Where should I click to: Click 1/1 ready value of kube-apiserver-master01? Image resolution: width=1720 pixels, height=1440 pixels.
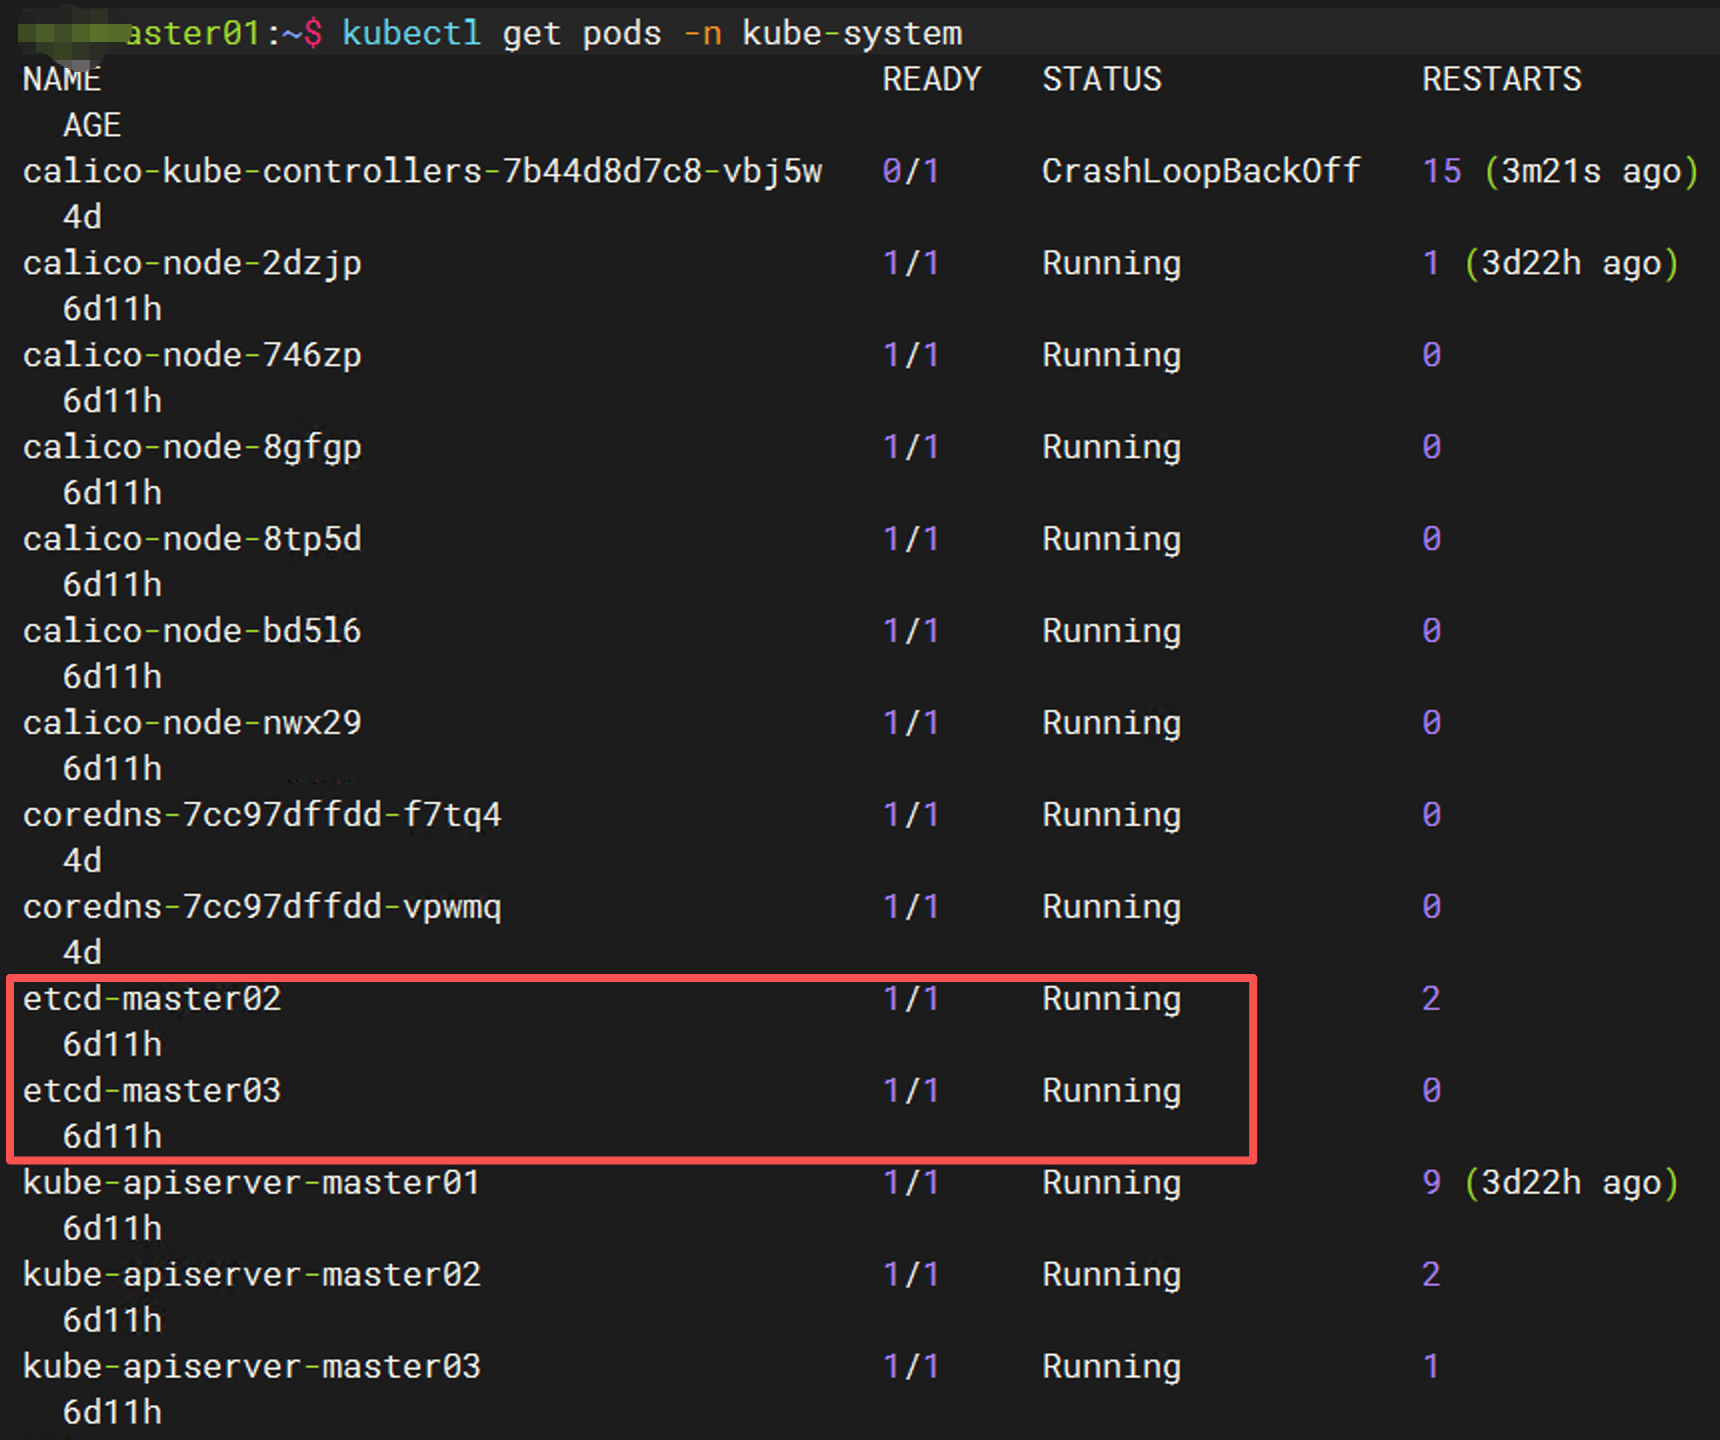[x=911, y=1183]
